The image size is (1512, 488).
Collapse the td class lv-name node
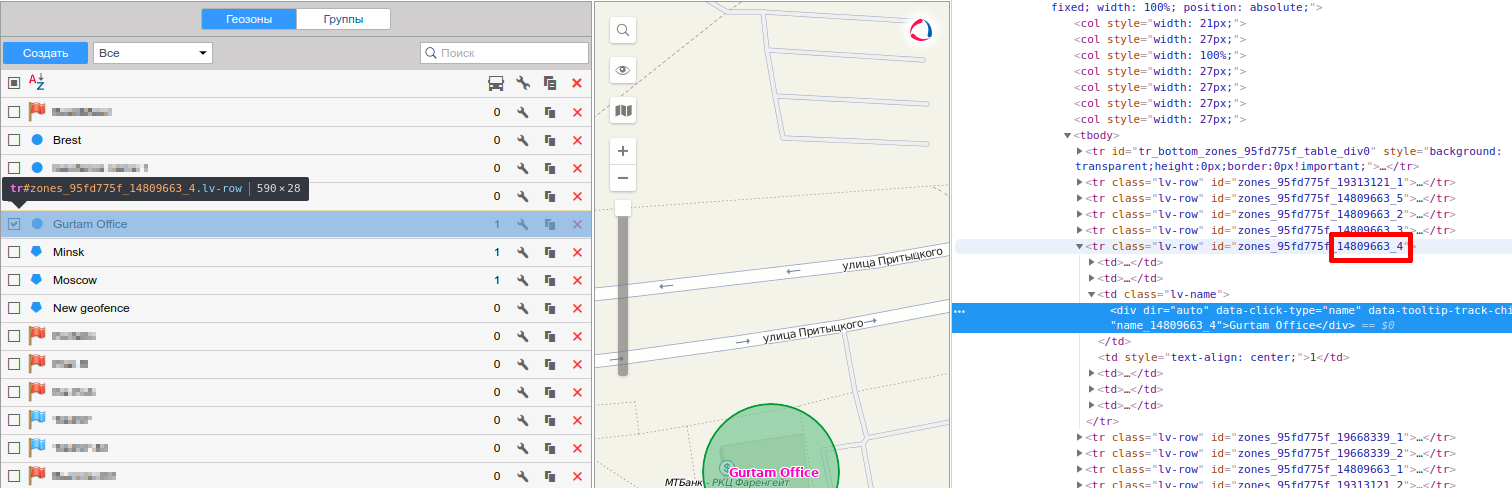click(1091, 294)
